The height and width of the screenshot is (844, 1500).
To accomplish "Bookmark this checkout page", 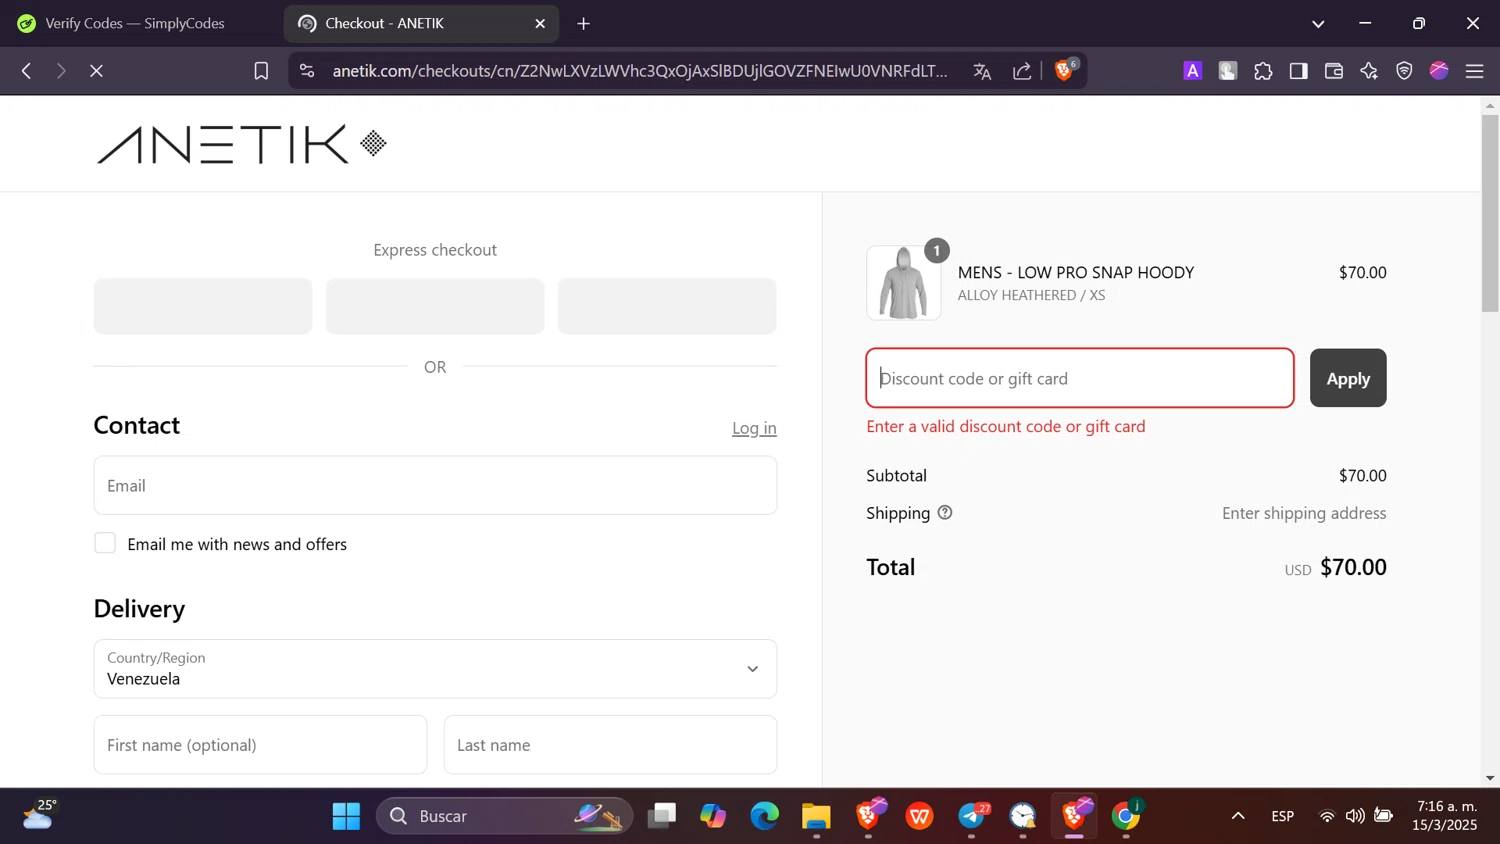I will (261, 71).
